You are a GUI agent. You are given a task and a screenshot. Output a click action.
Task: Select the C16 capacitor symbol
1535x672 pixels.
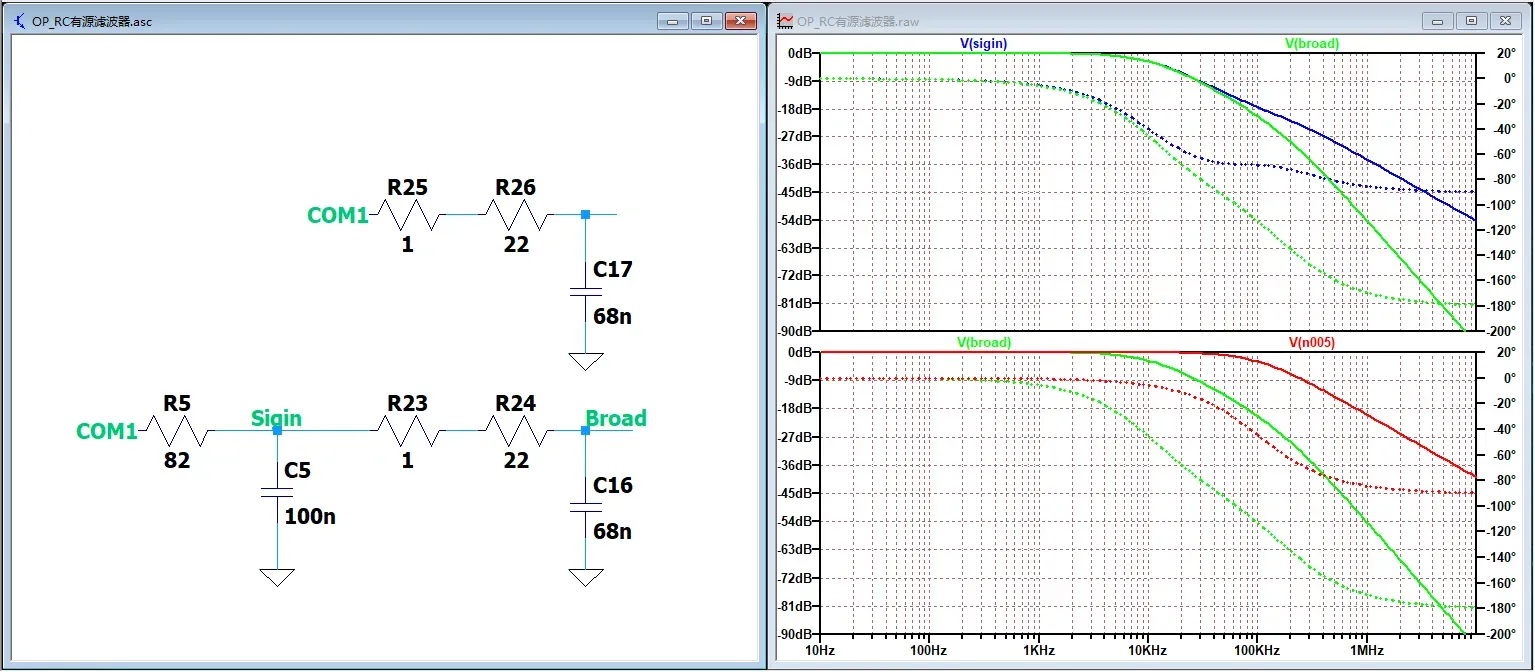pos(585,508)
